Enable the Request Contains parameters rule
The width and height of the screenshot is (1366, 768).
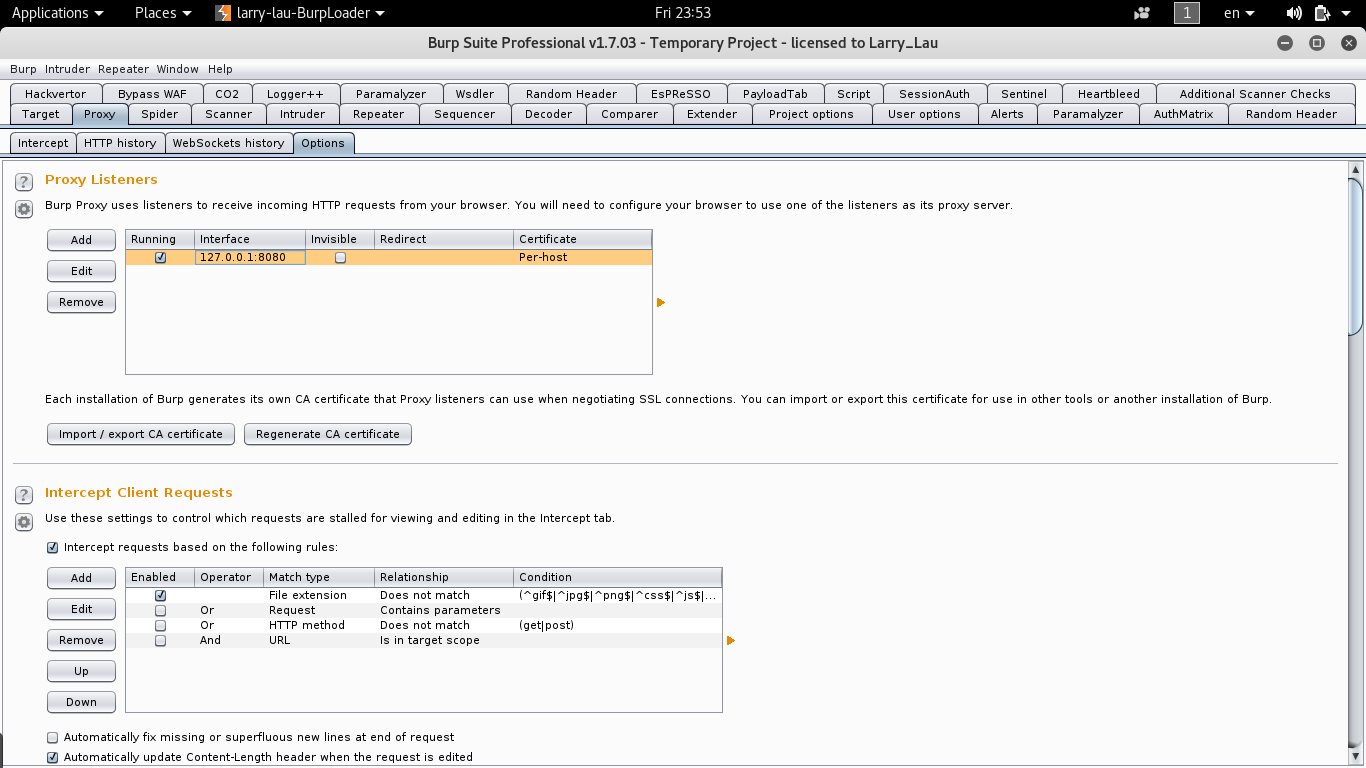[x=160, y=610]
